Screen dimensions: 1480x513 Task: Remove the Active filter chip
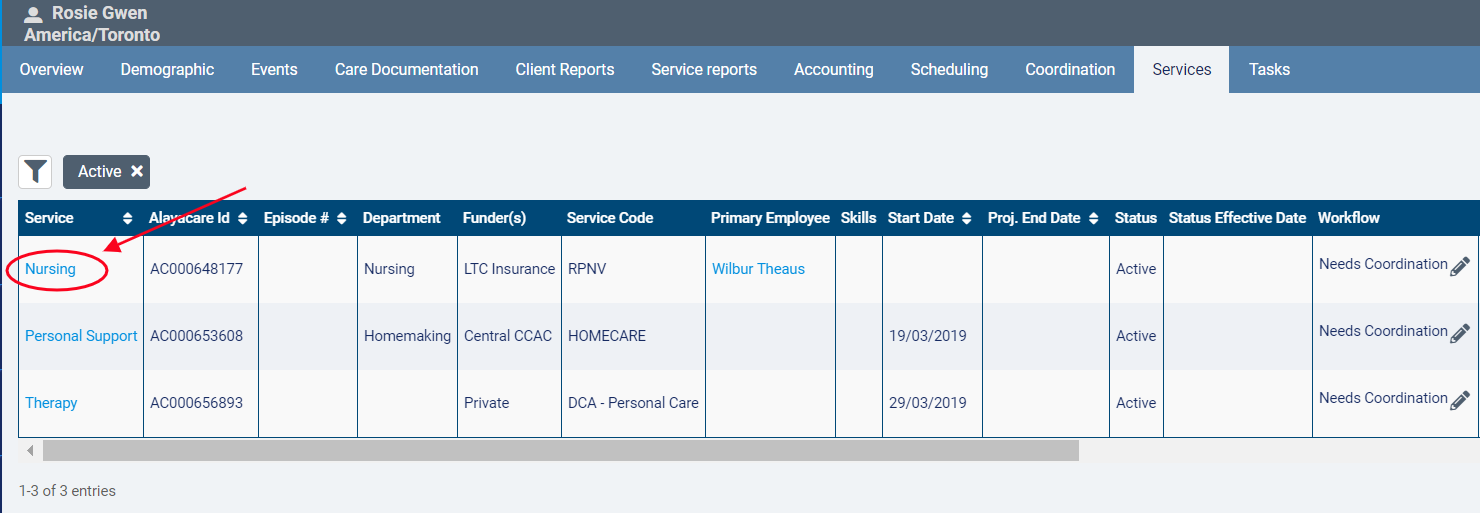click(x=137, y=172)
